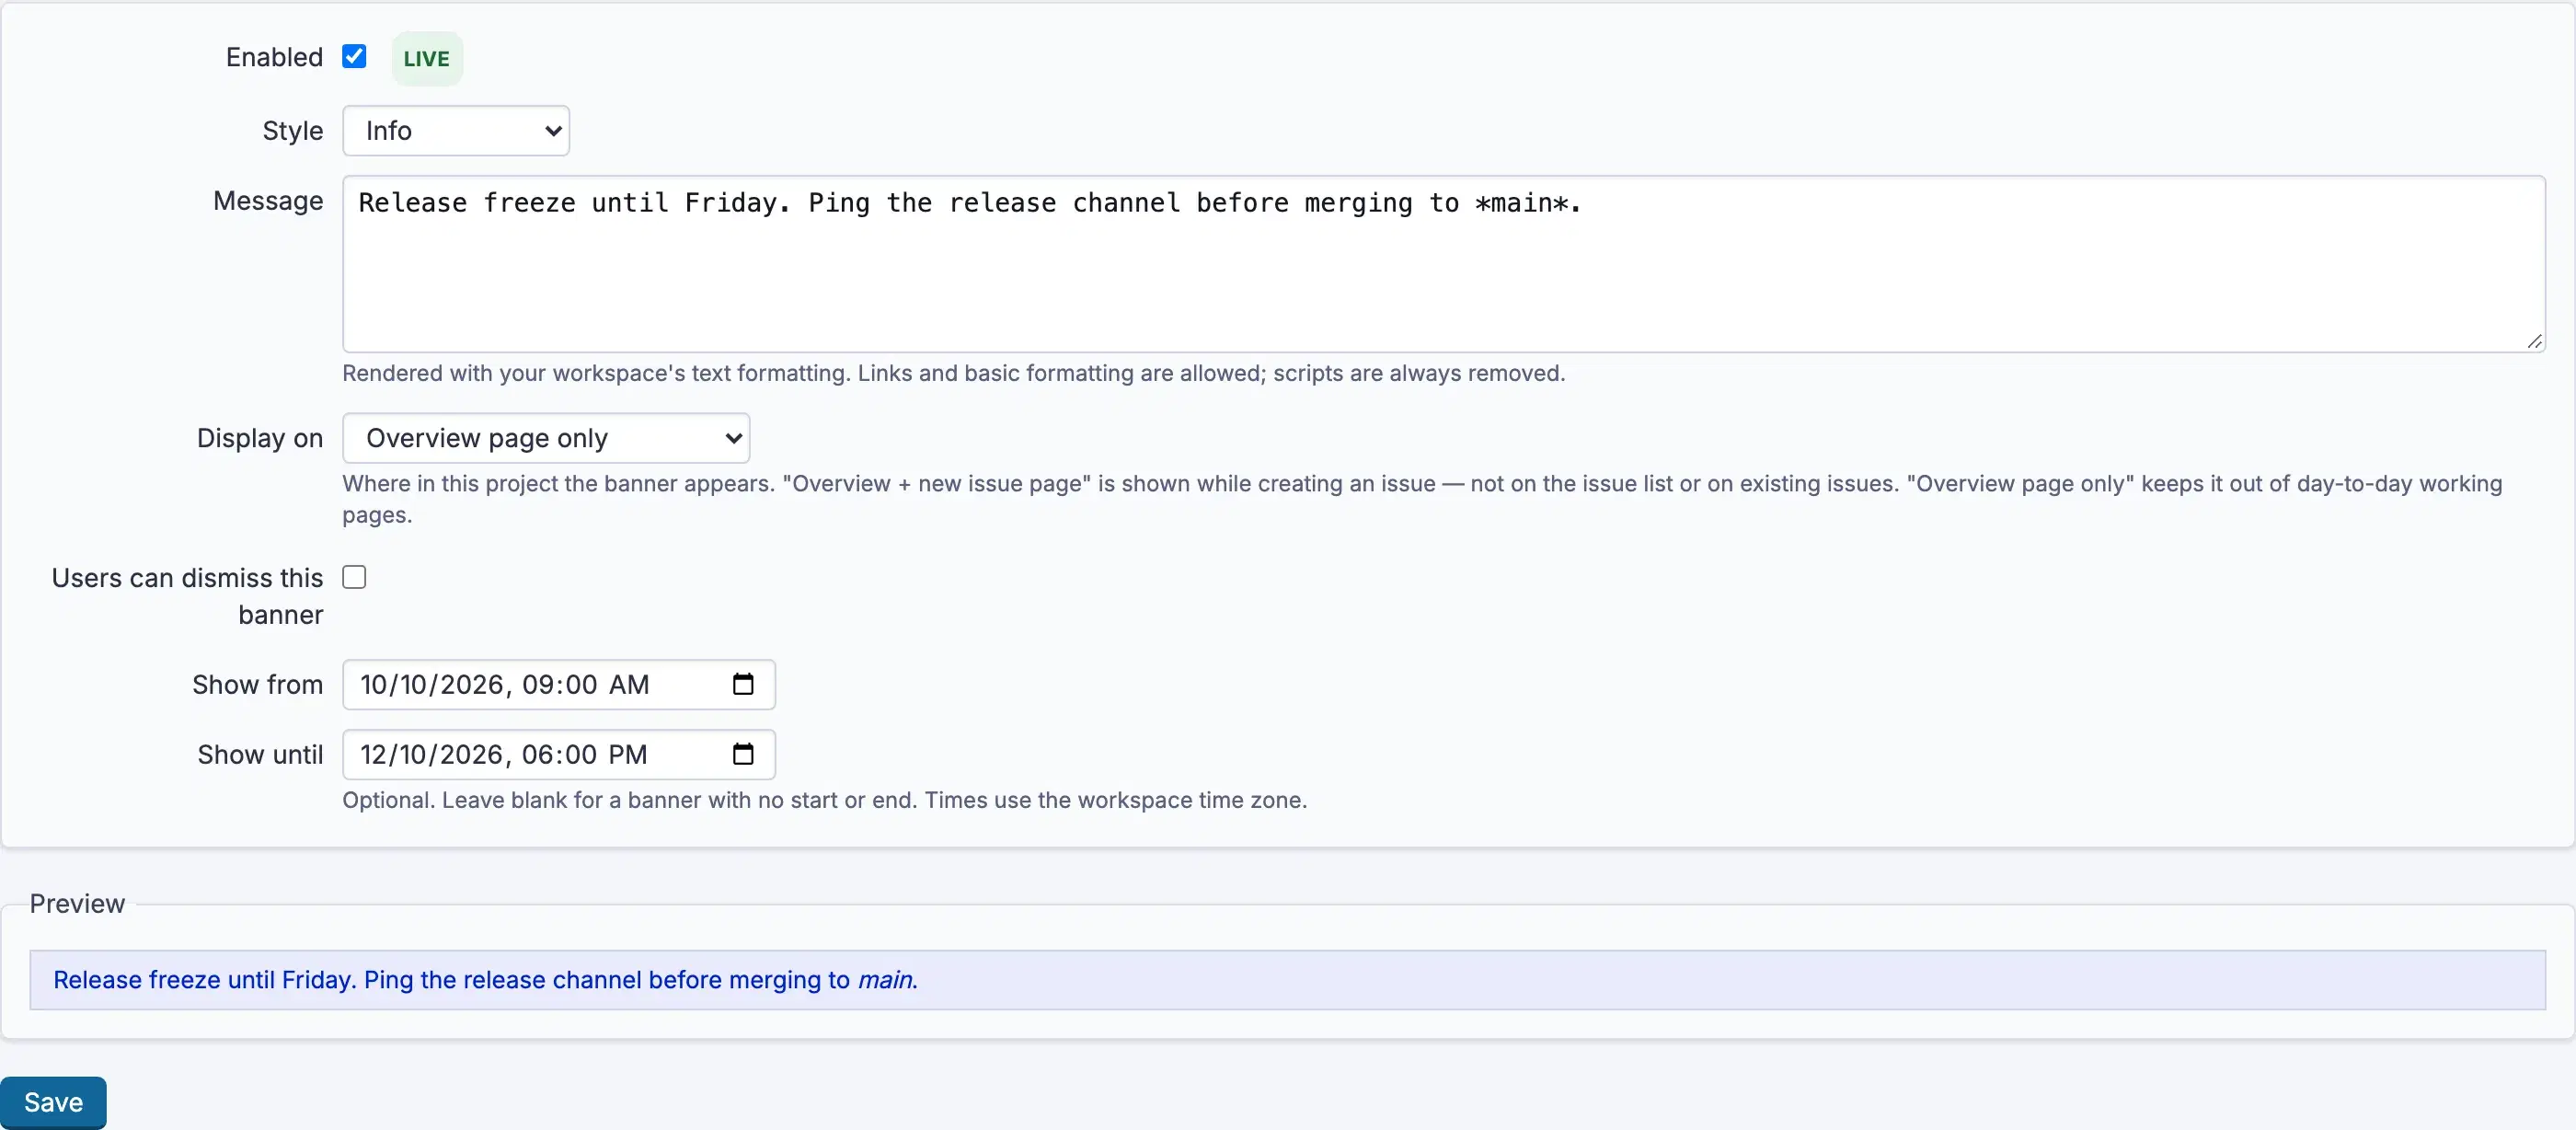The image size is (2576, 1130).
Task: Click the Preview section heading
Action: 77,904
